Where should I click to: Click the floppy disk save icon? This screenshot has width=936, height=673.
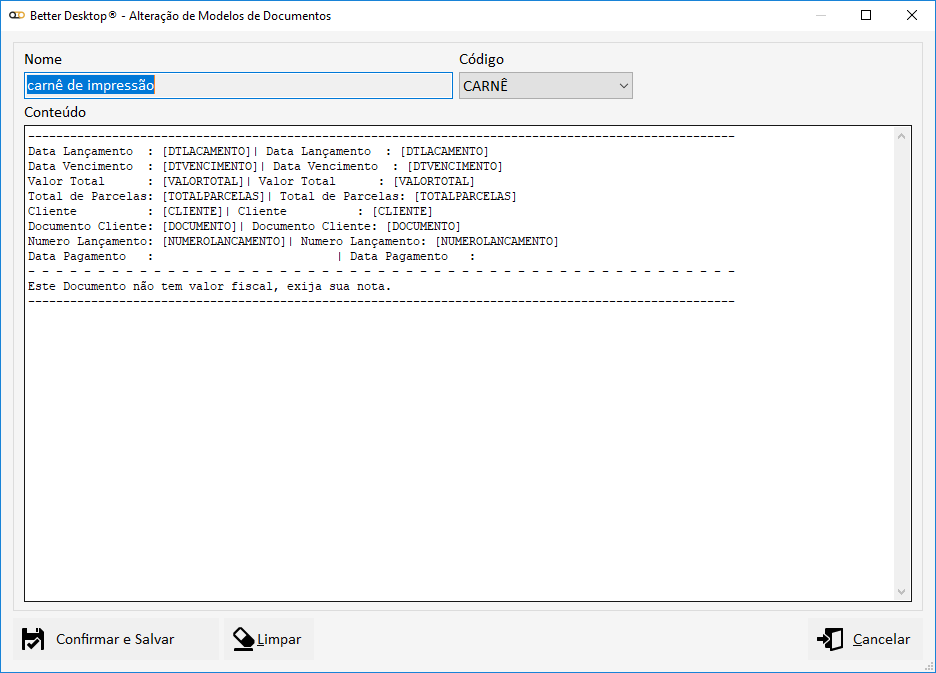coord(33,639)
